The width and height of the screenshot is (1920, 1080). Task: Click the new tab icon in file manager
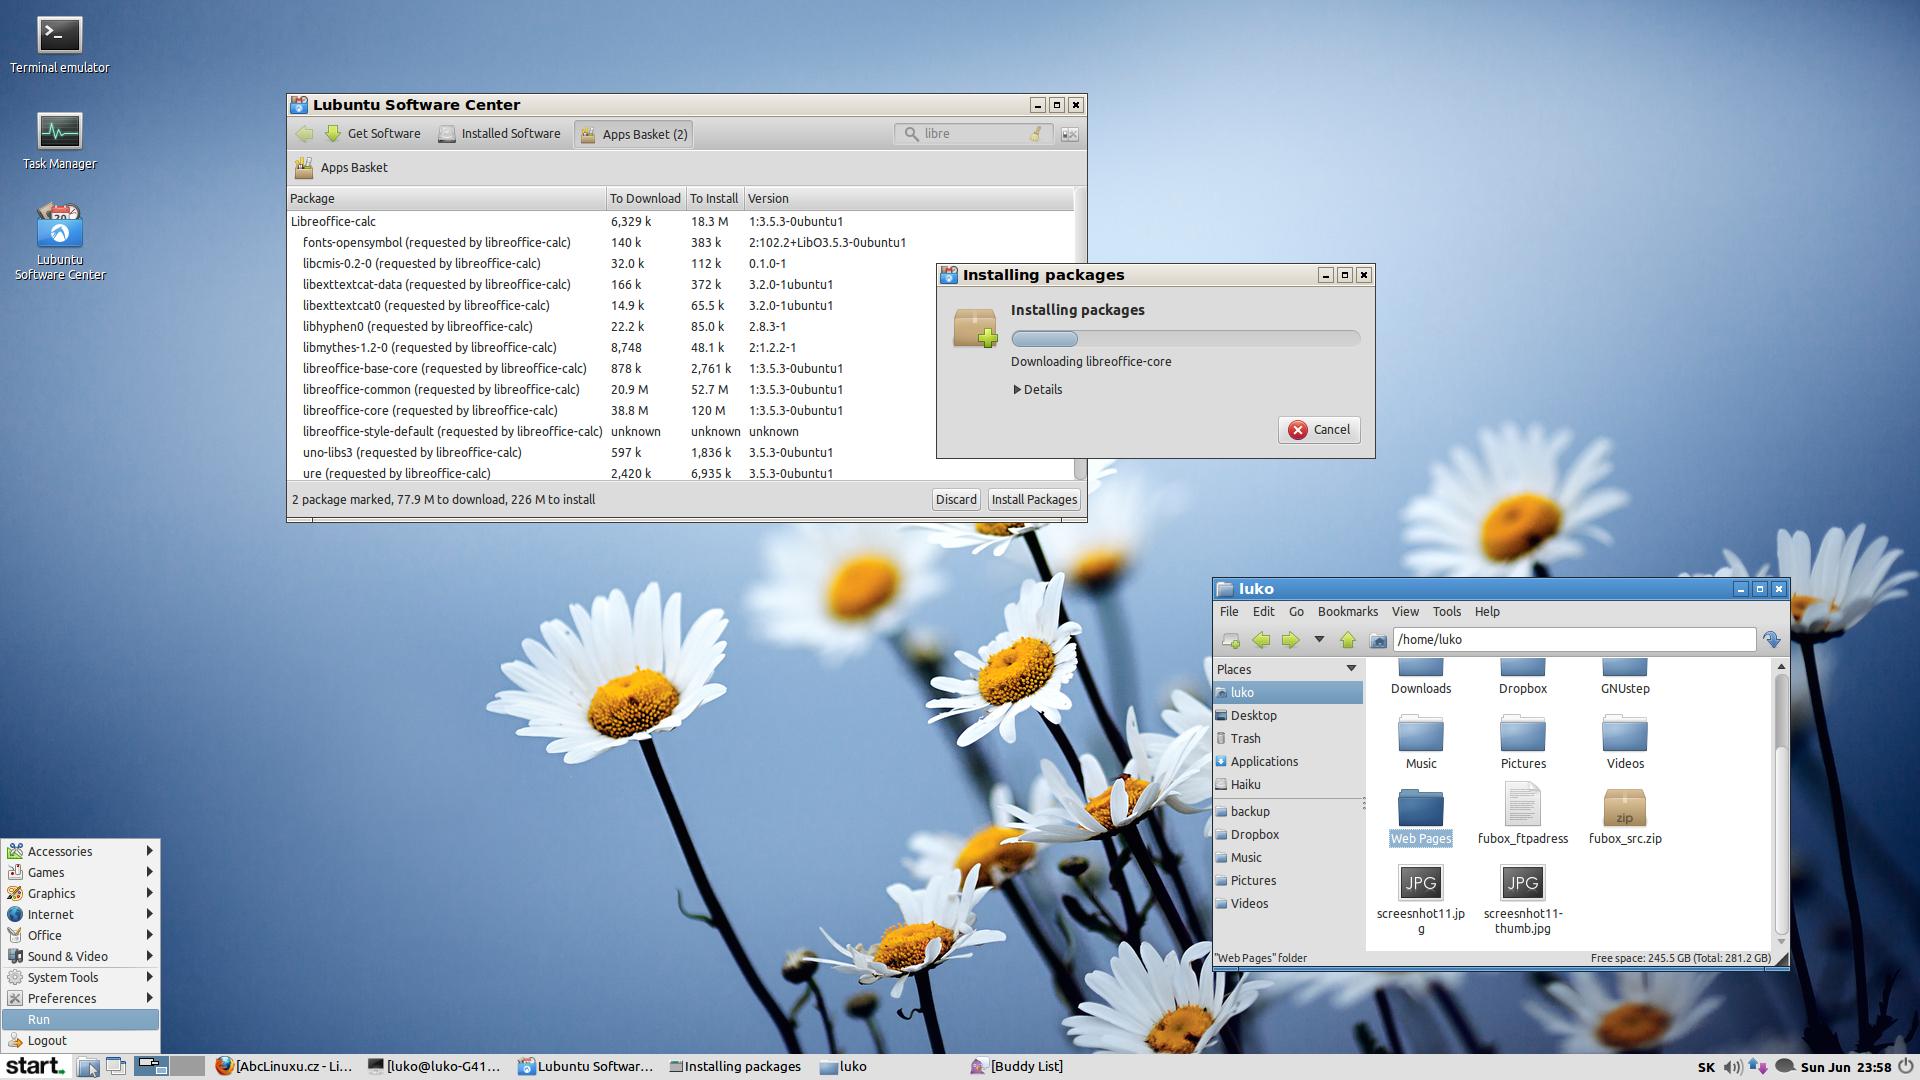tap(1231, 640)
